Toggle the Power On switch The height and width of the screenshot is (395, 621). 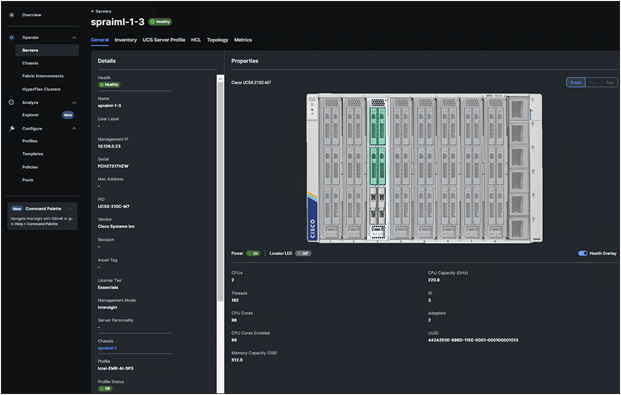click(x=253, y=253)
